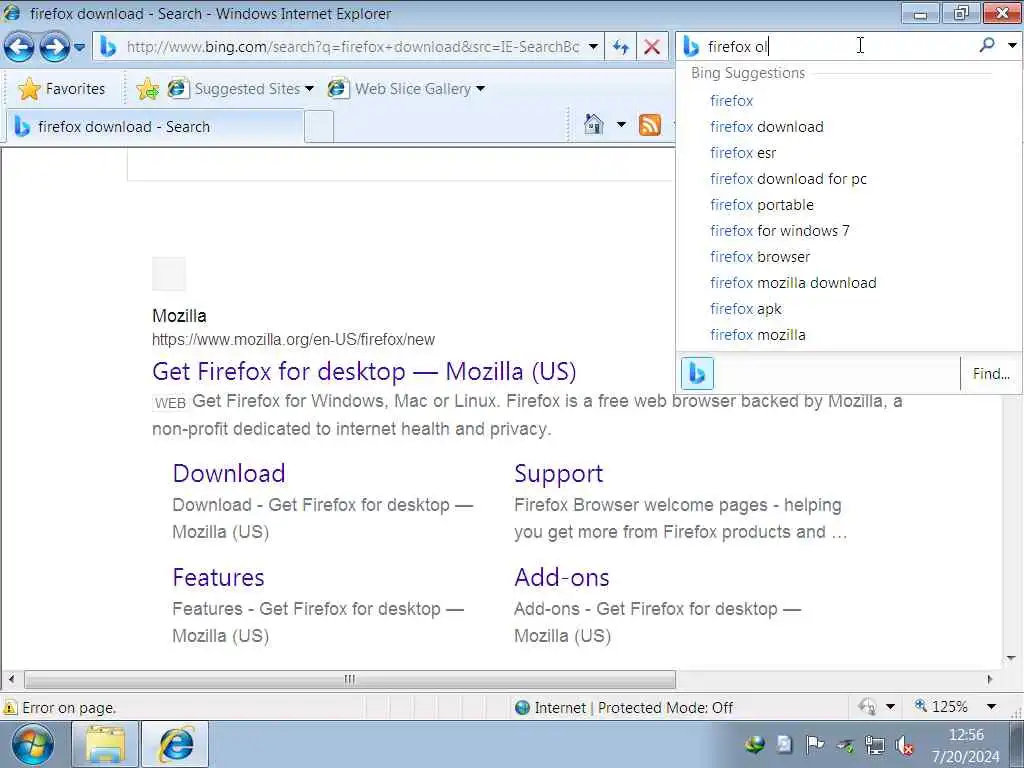Click the network tray icon
Image resolution: width=1024 pixels, height=768 pixels.
874,744
